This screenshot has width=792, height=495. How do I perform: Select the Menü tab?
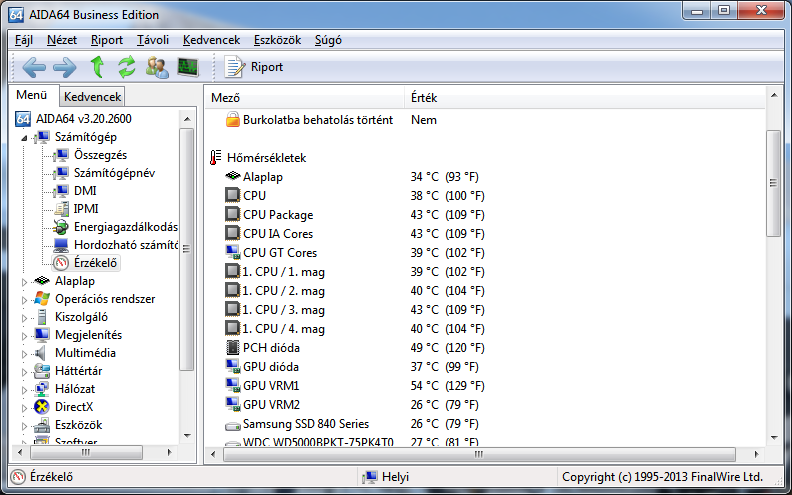(31, 95)
